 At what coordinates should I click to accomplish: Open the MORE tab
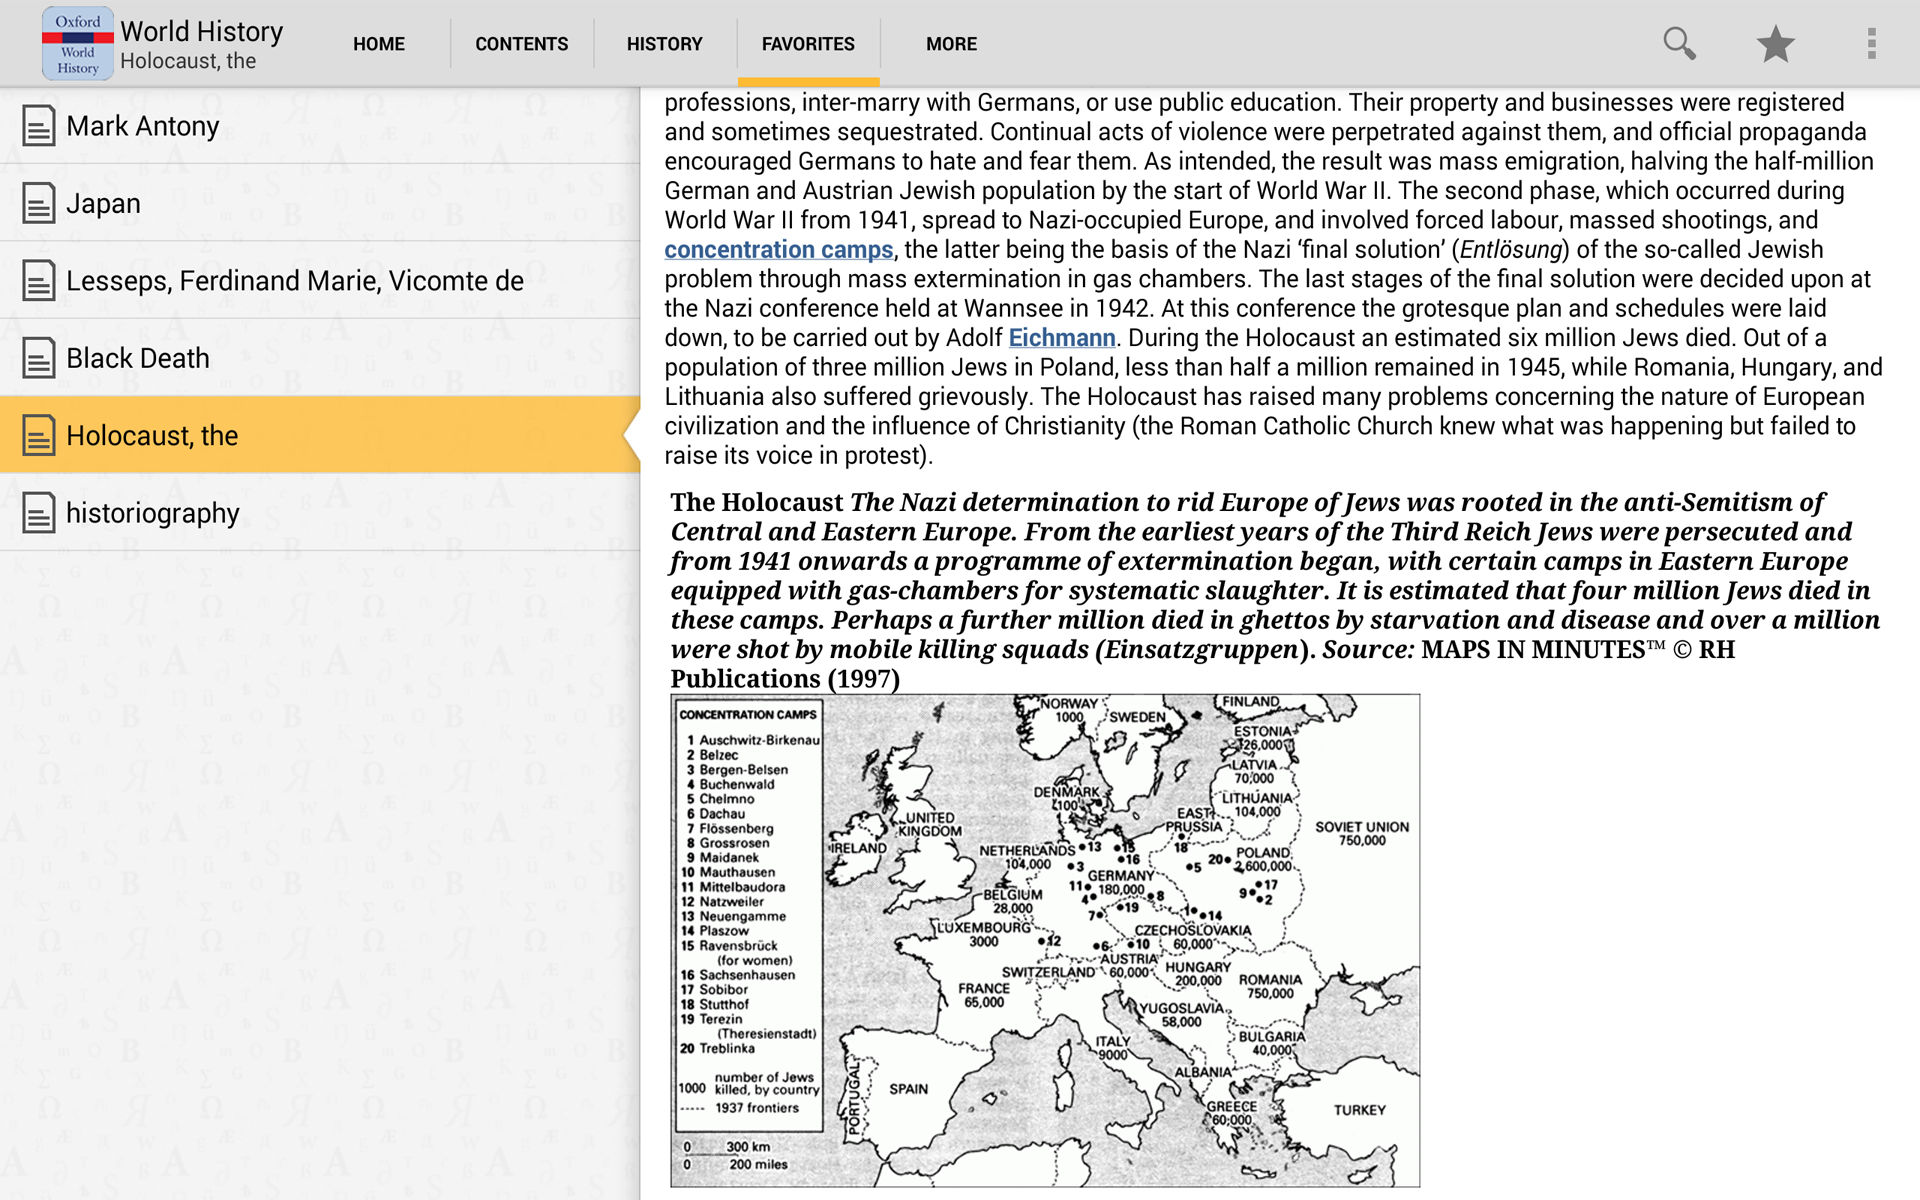(950, 43)
